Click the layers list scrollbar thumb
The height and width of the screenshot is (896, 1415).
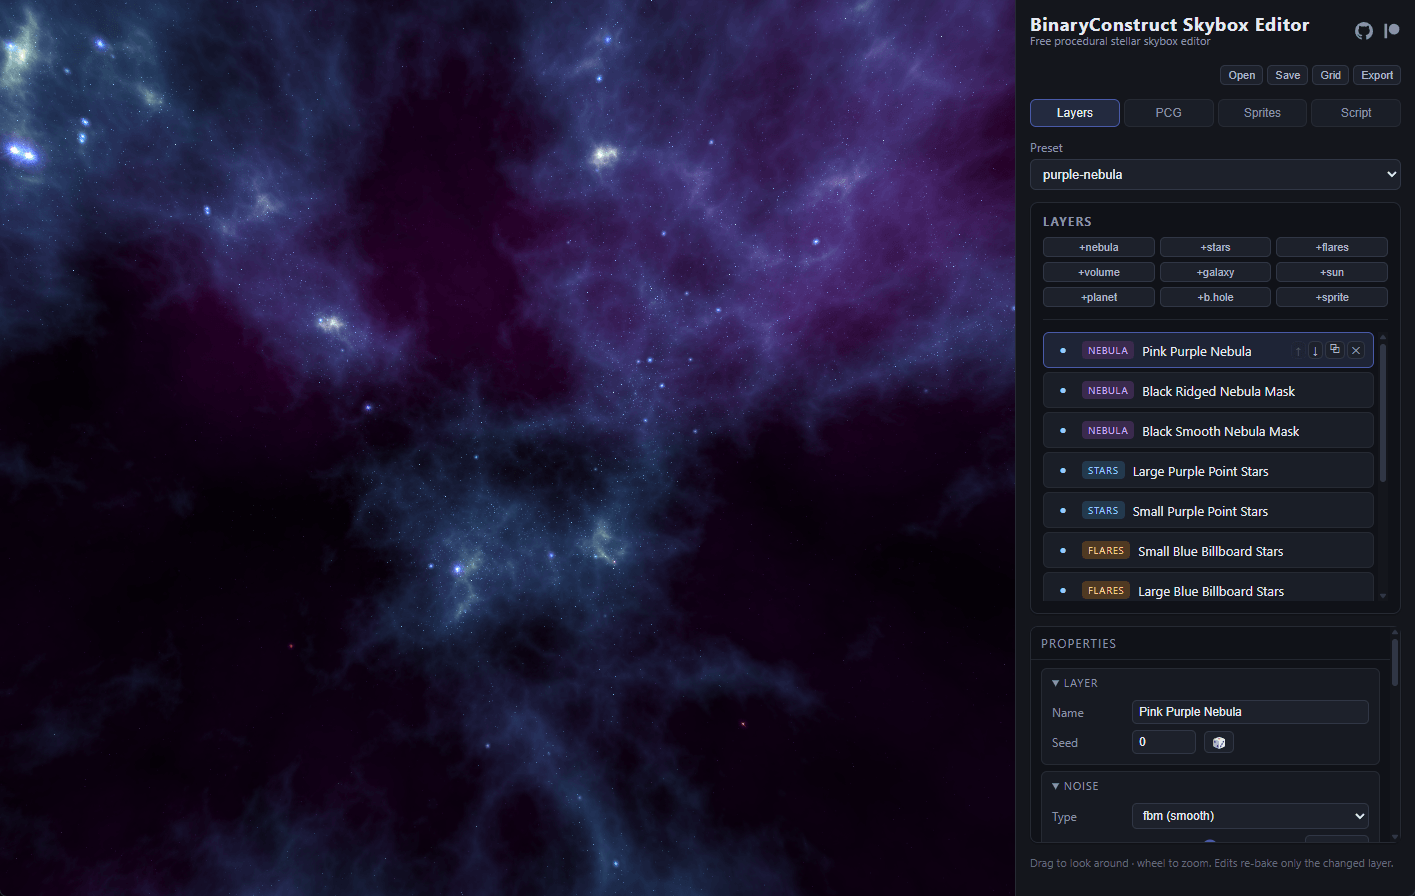click(1383, 413)
